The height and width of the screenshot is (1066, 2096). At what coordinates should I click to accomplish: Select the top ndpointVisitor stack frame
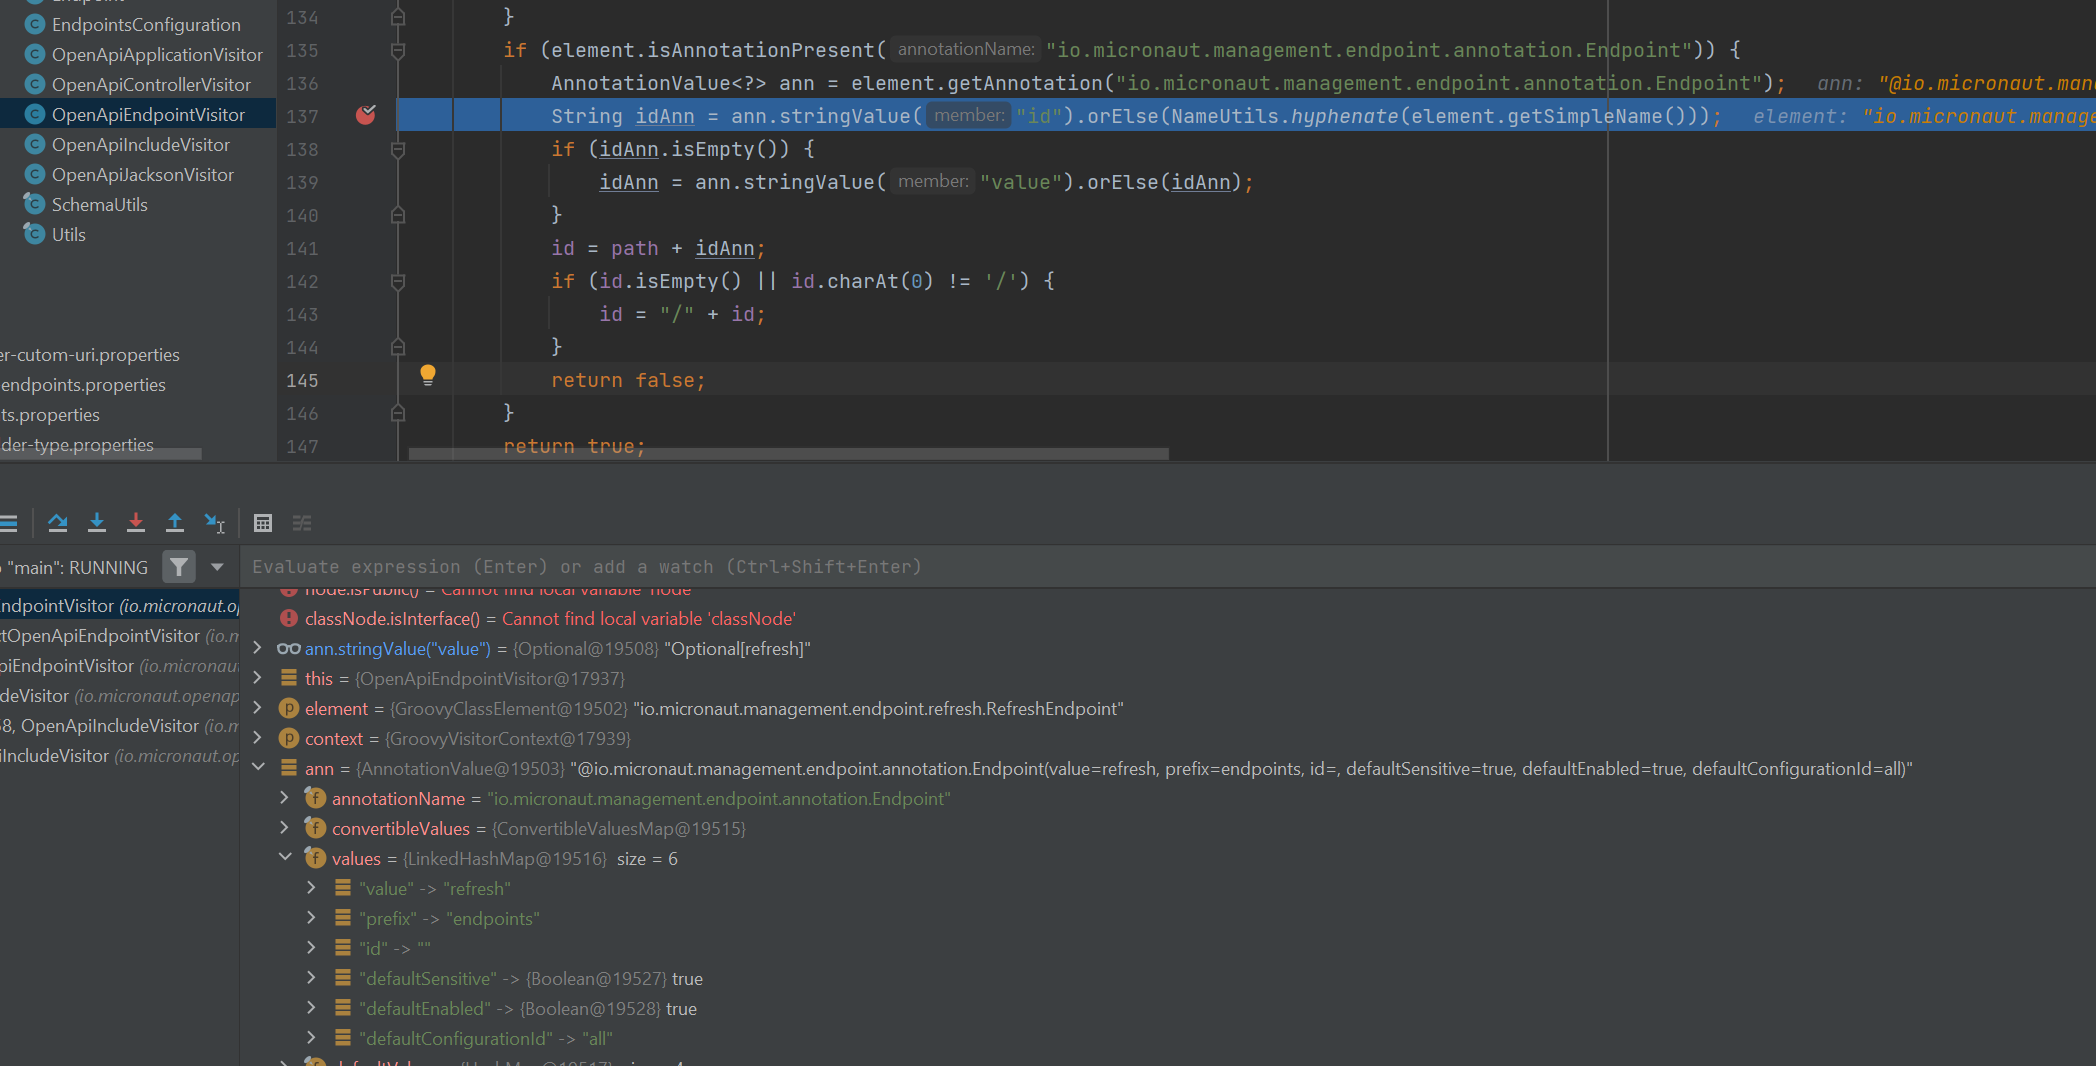click(120, 606)
